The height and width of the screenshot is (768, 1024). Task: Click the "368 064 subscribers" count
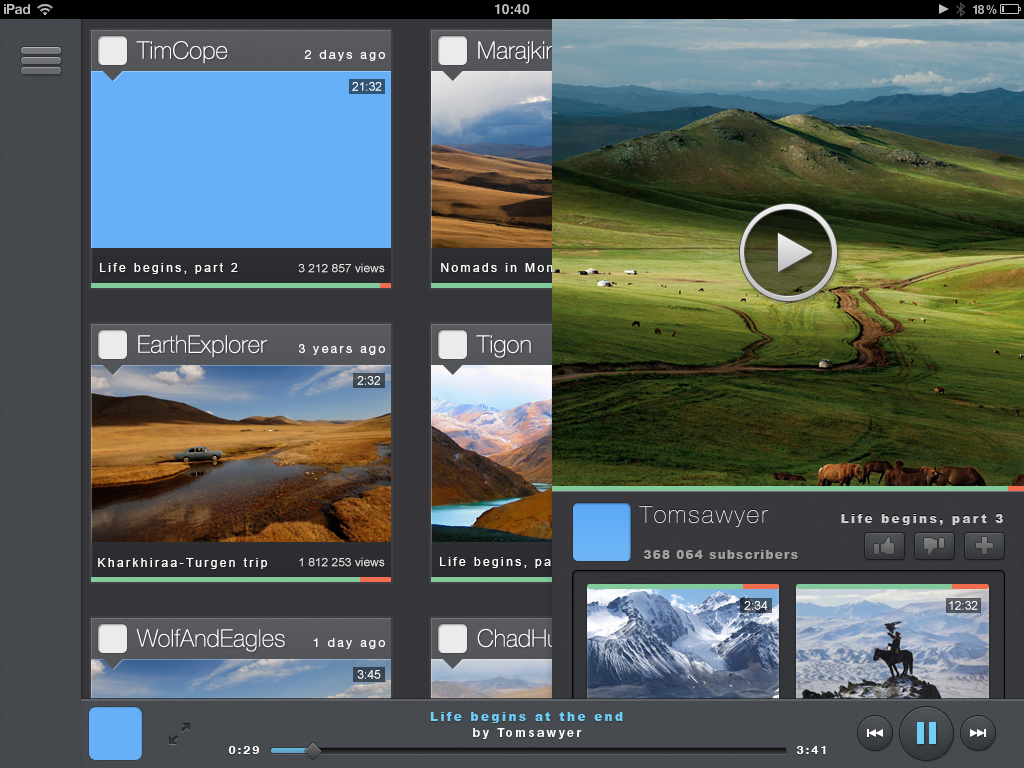point(721,554)
